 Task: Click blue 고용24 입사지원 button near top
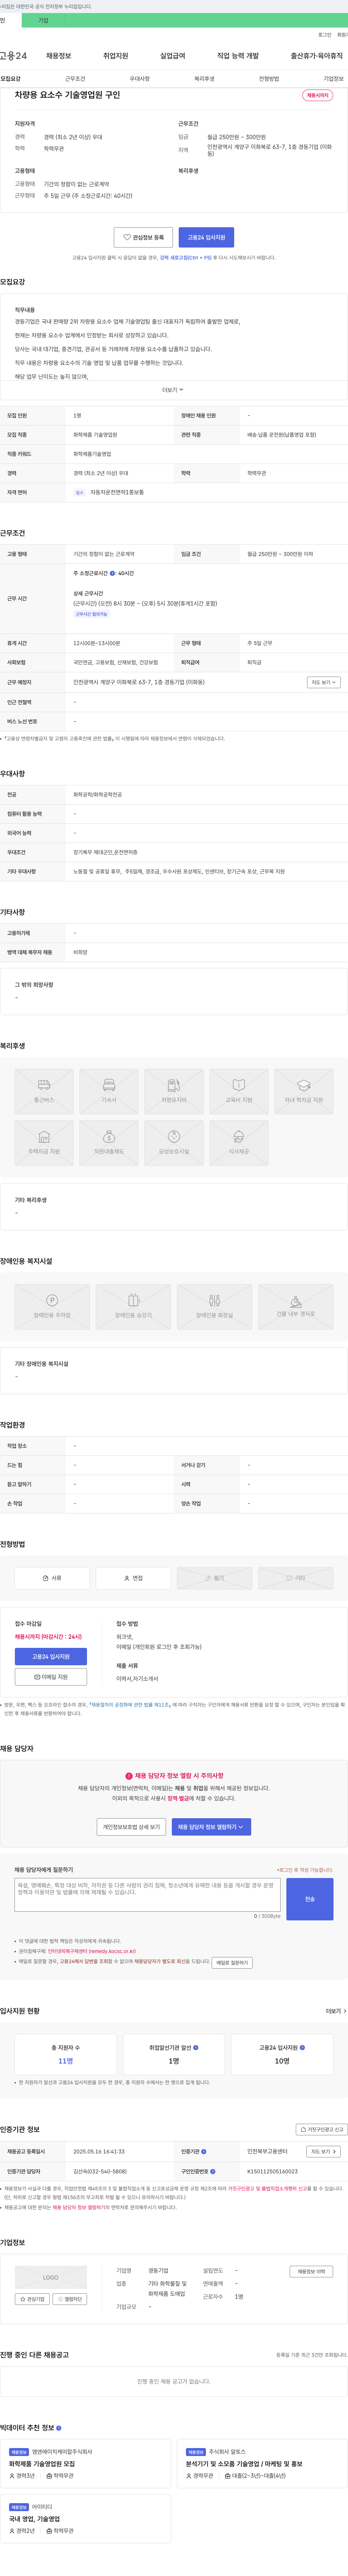coord(206,237)
